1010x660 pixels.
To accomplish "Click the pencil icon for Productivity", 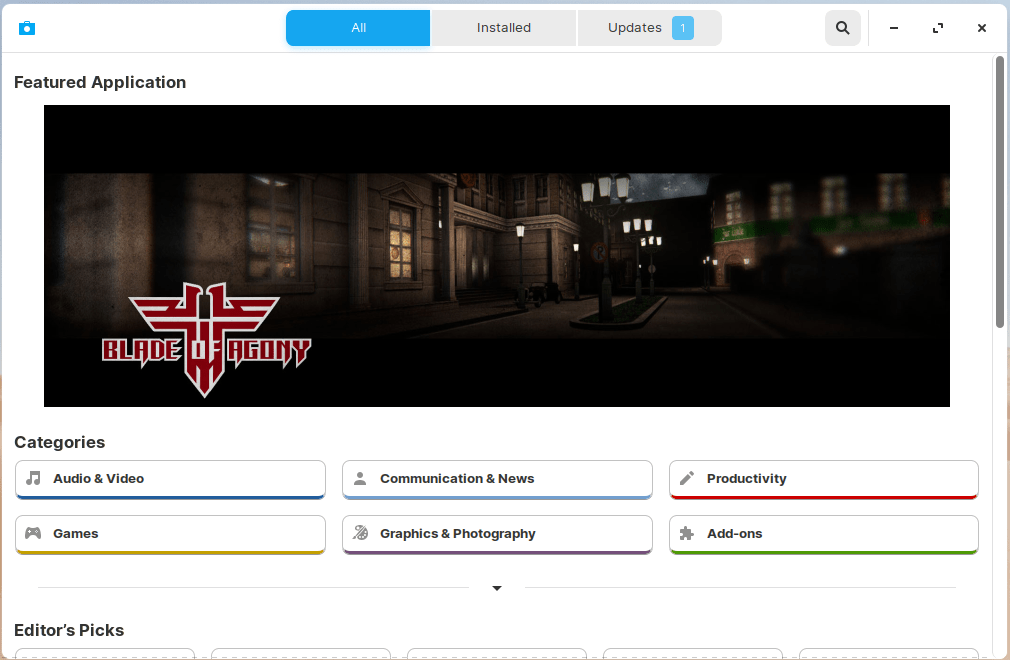I will [x=687, y=478].
